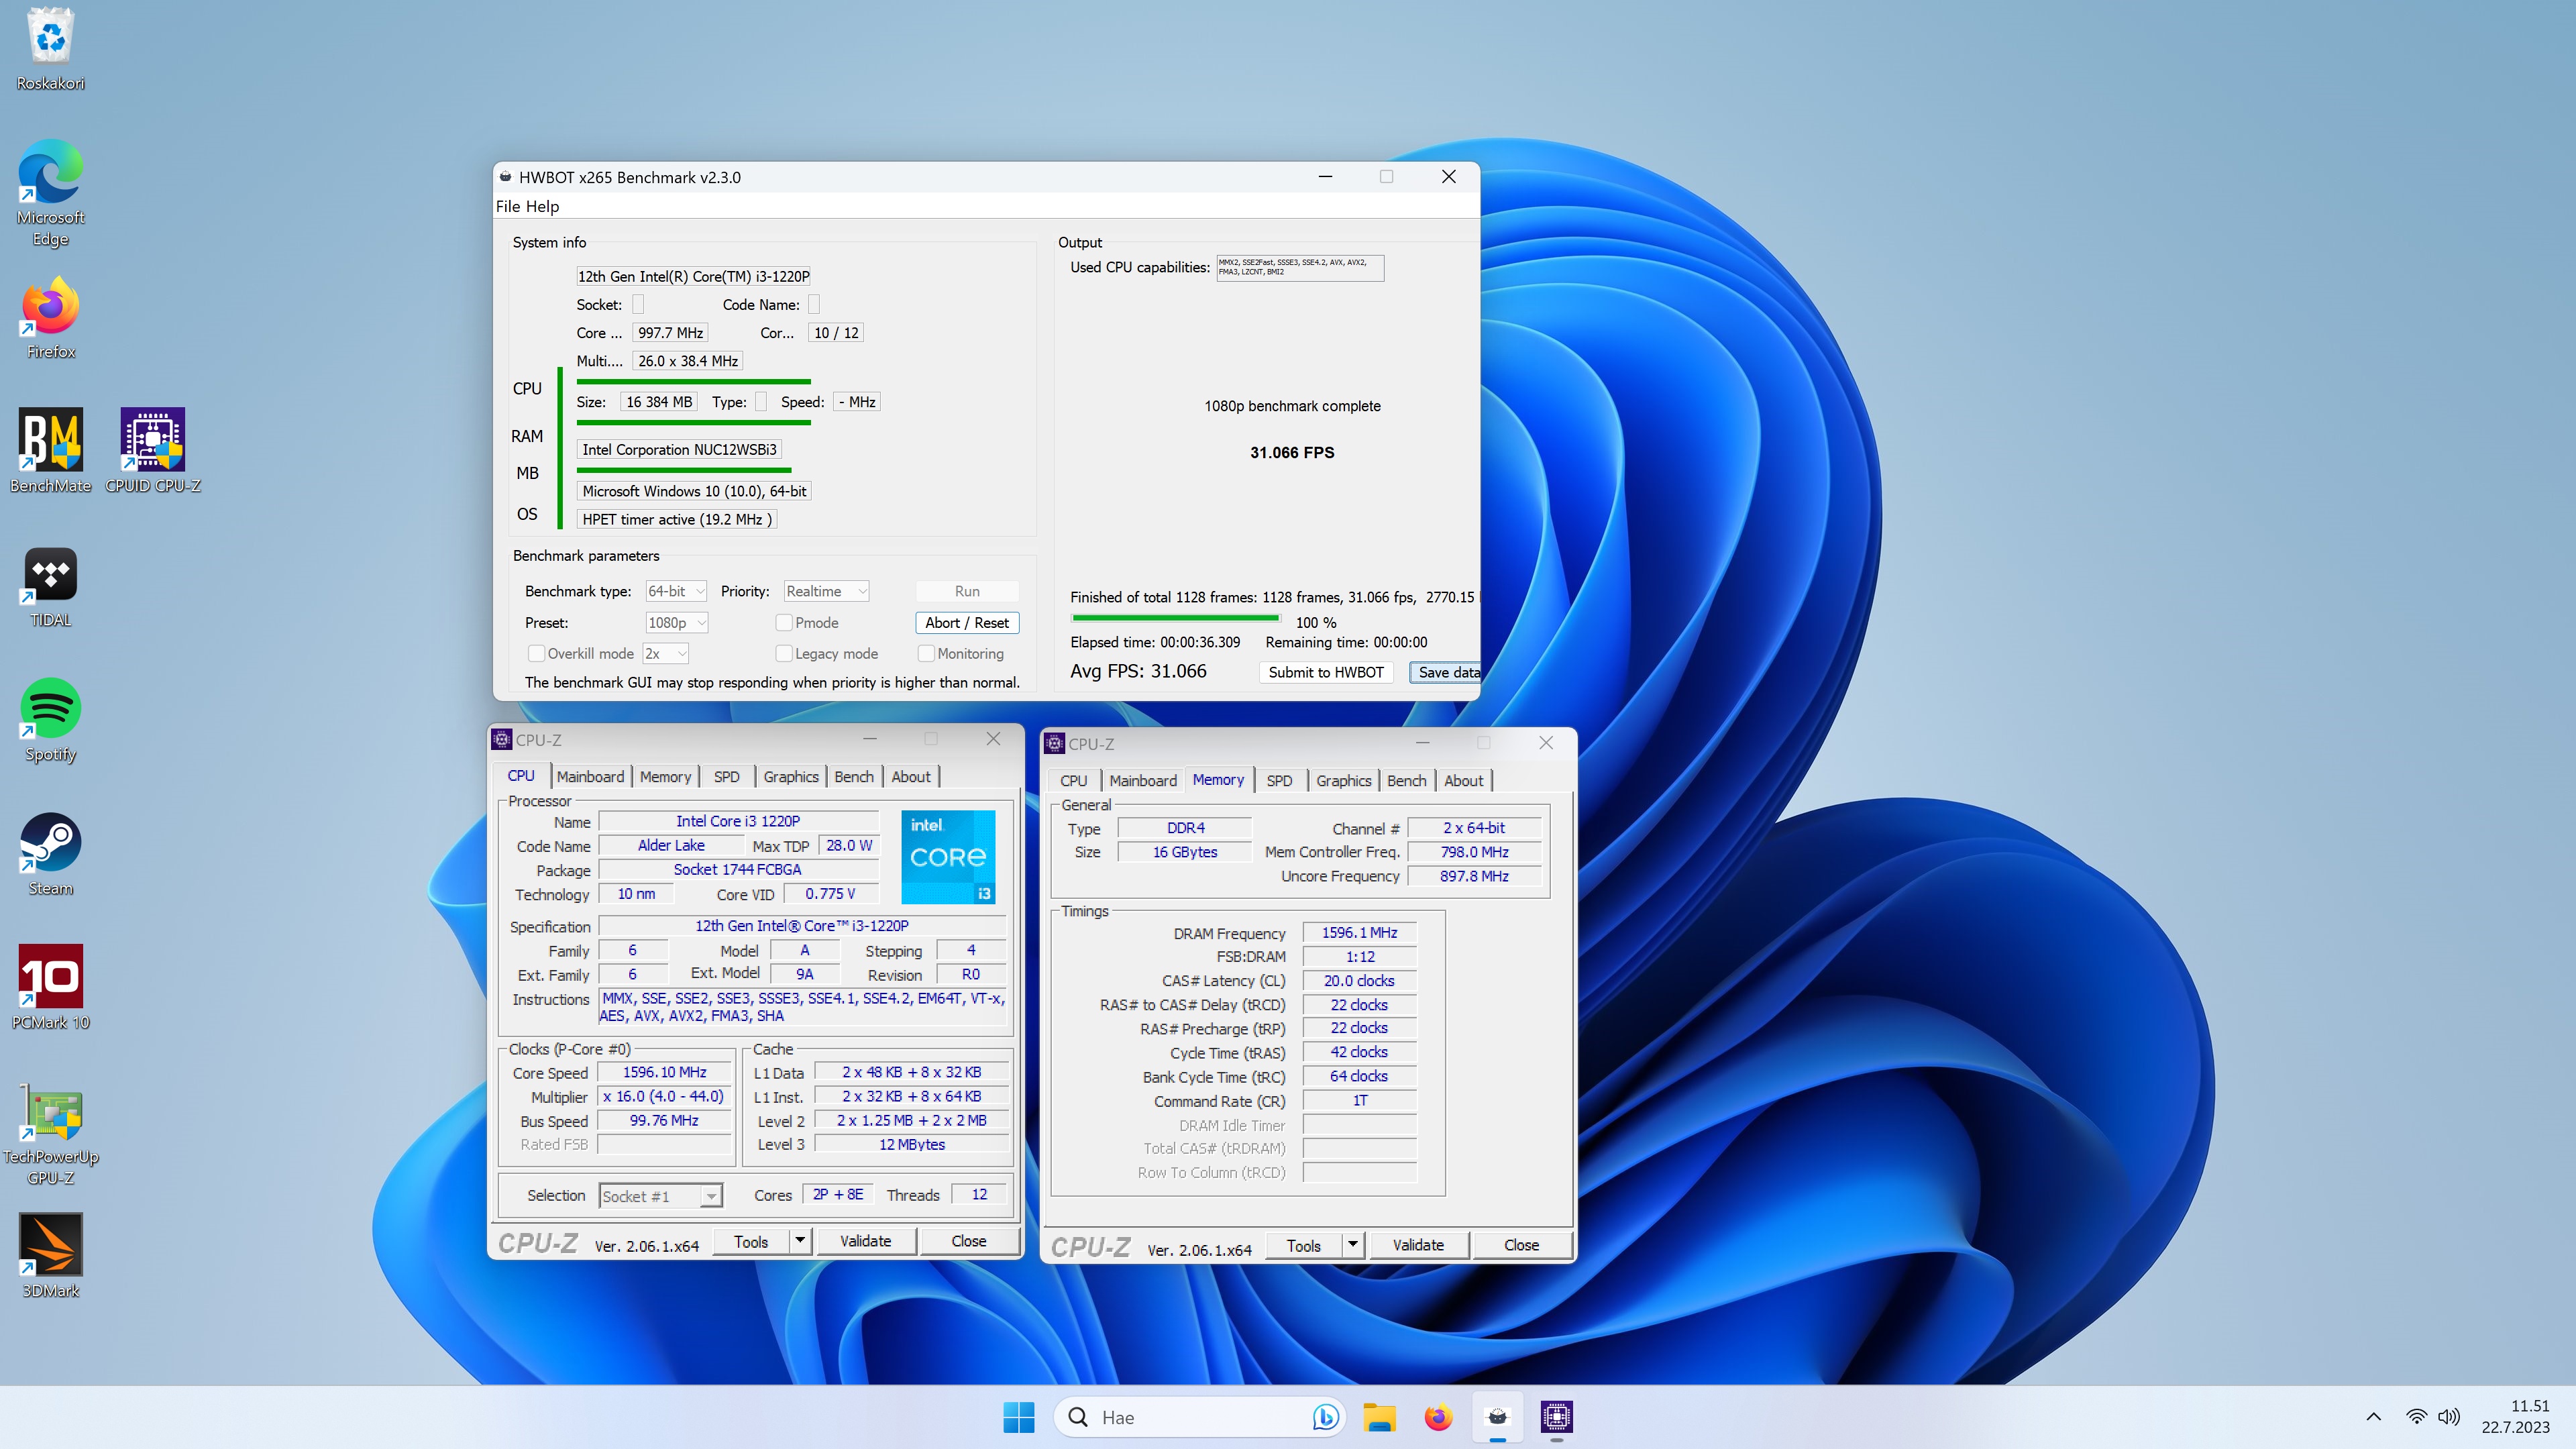Launch the BenchMate desktop shortcut
2576x1449 pixels.
tap(50, 451)
